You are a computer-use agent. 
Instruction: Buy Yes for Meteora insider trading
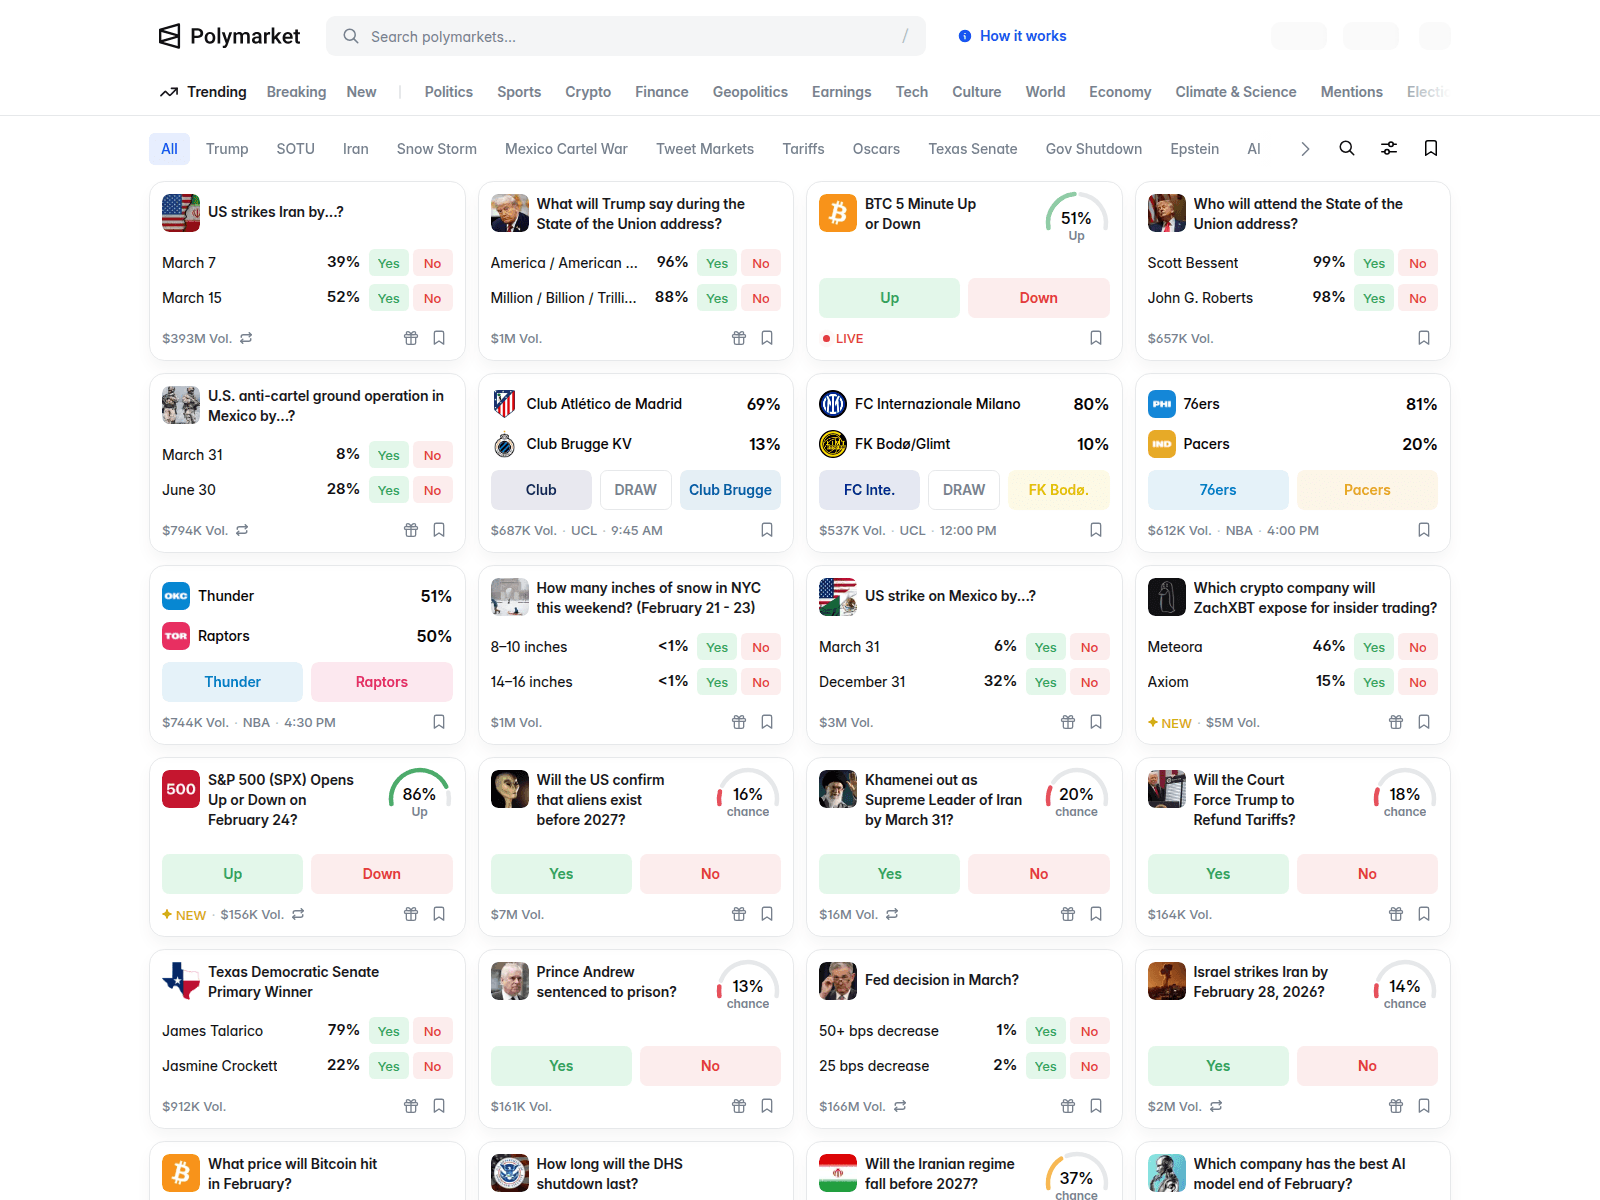1374,647
